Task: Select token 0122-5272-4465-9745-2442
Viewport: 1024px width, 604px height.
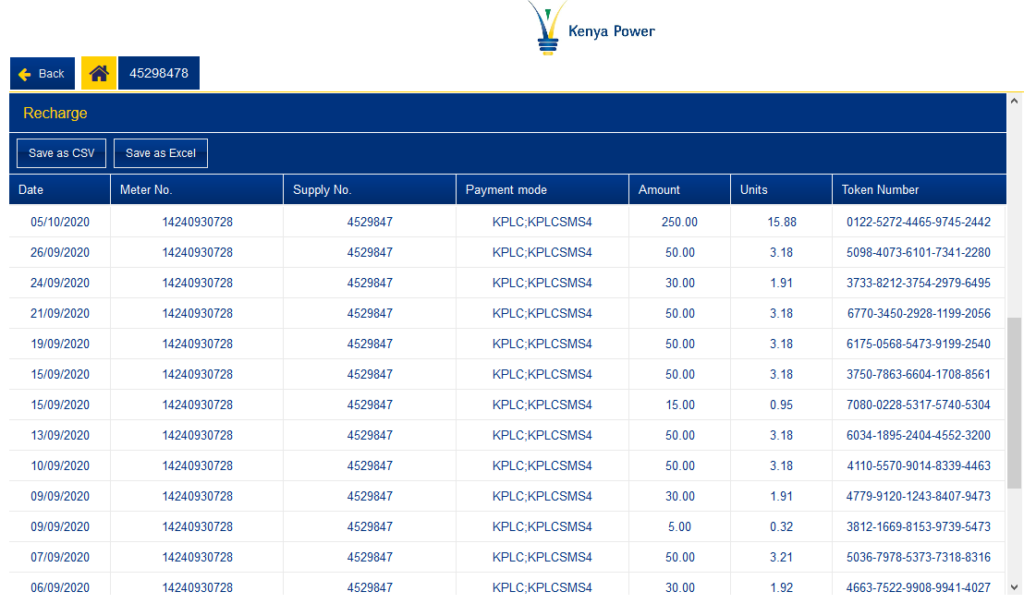Action: (x=918, y=222)
